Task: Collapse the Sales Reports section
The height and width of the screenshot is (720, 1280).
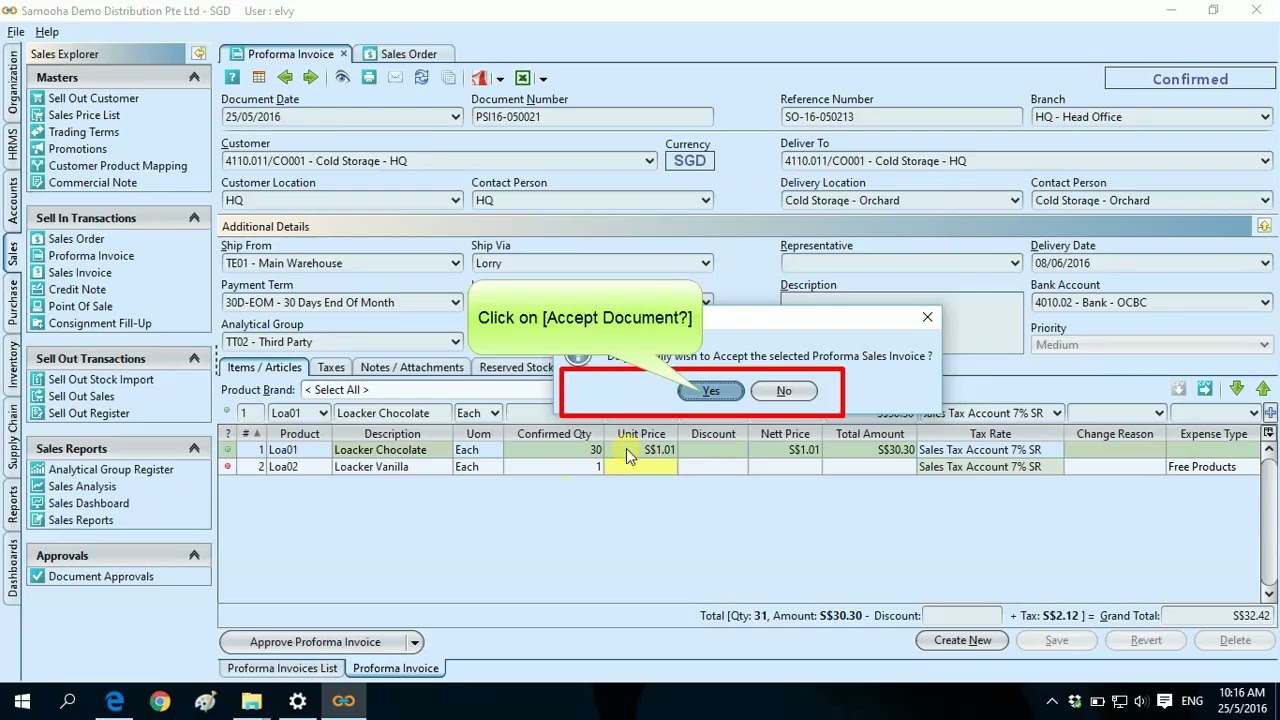Action: pyautogui.click(x=194, y=448)
